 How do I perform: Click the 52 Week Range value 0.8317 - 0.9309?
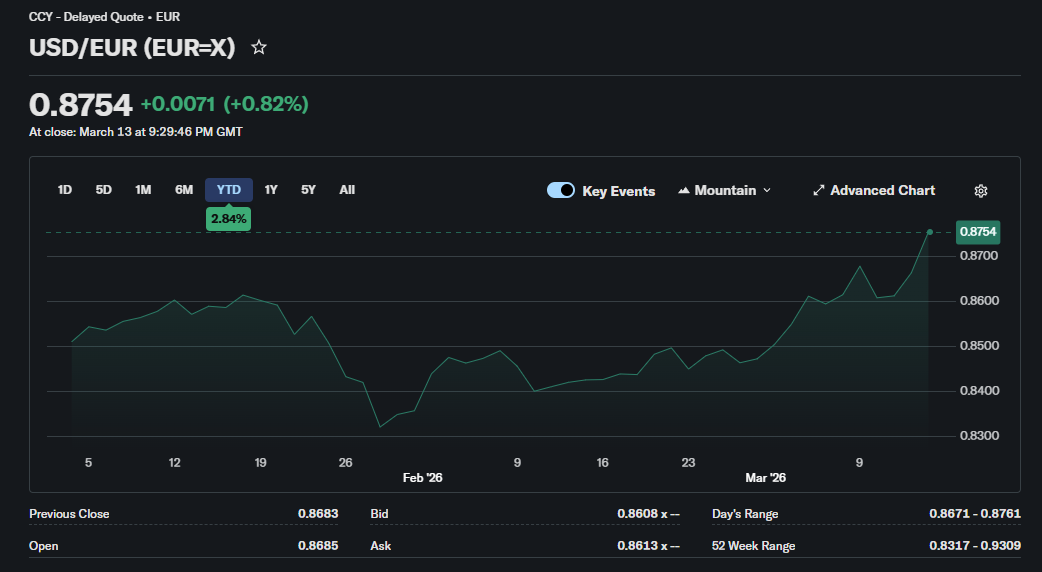[975, 545]
